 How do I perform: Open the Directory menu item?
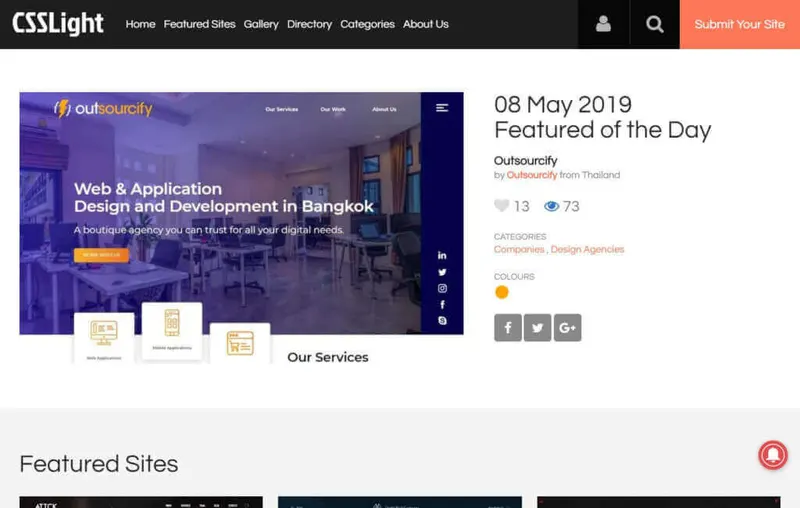click(x=309, y=24)
